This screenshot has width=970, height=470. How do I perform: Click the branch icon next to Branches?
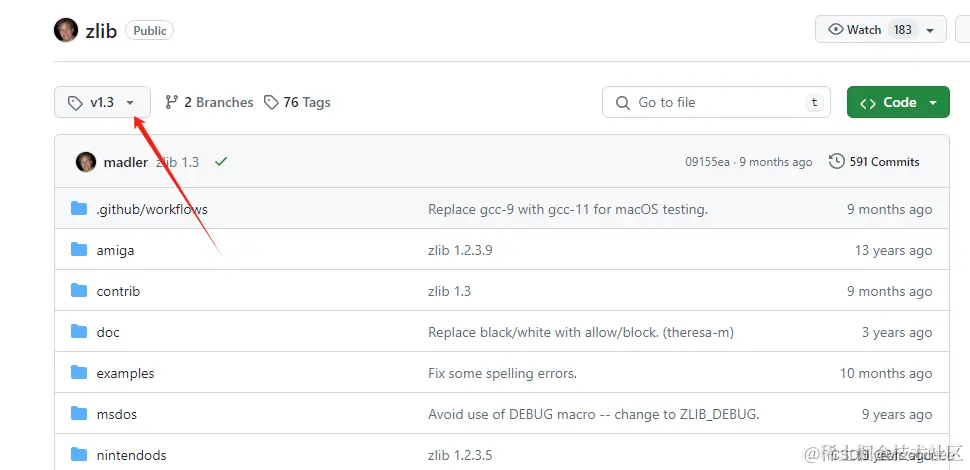pos(171,103)
